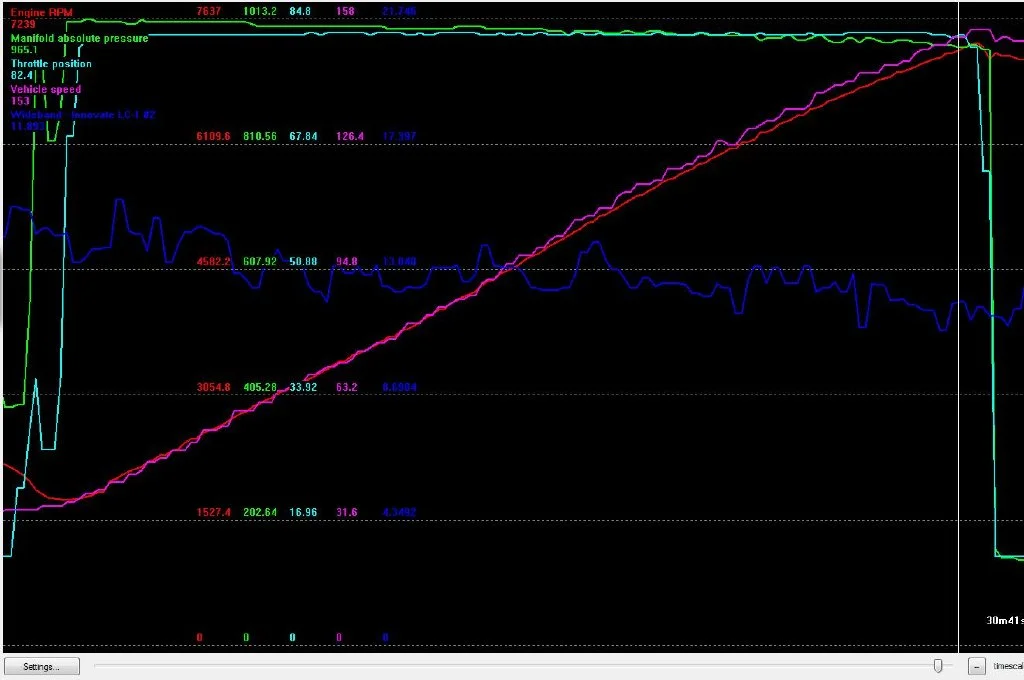
Task: Click the red axis value 1527.4
Action: (x=213, y=513)
